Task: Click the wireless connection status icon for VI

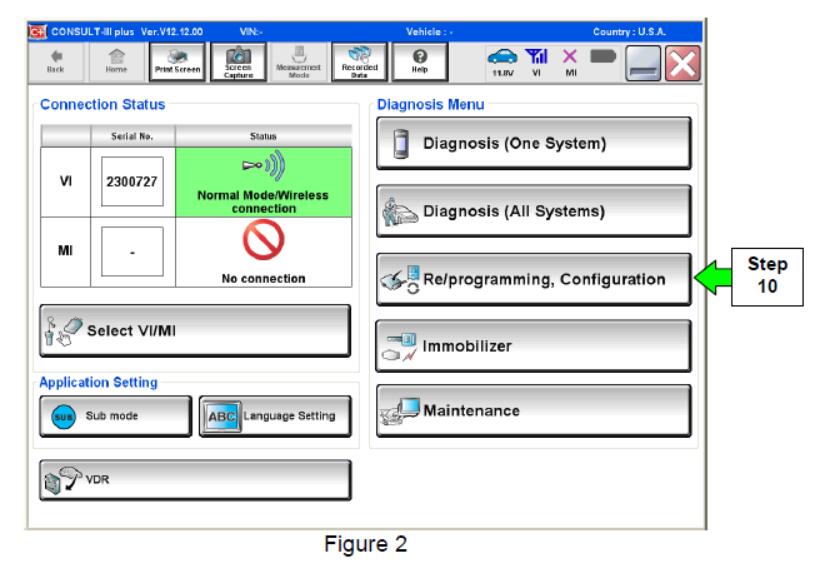Action: pos(264,166)
